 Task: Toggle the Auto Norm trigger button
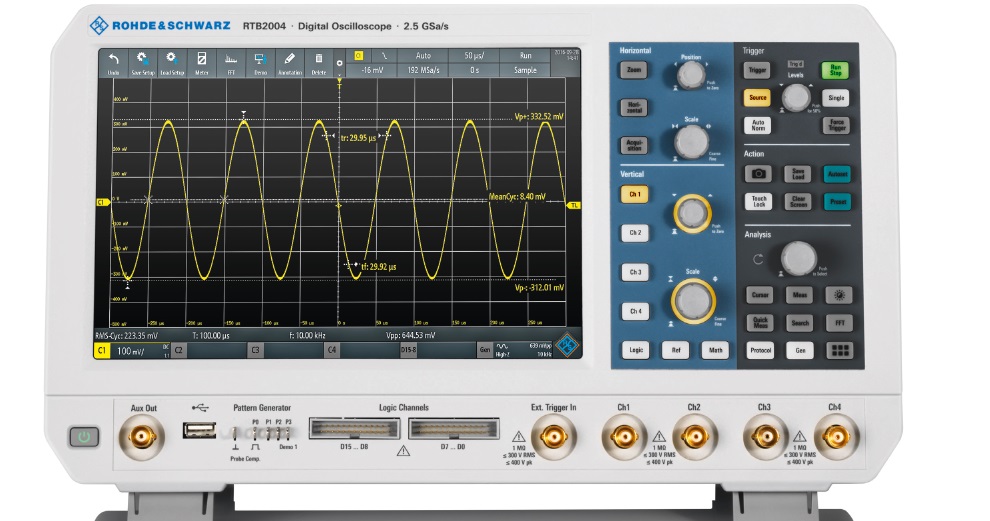[758, 125]
